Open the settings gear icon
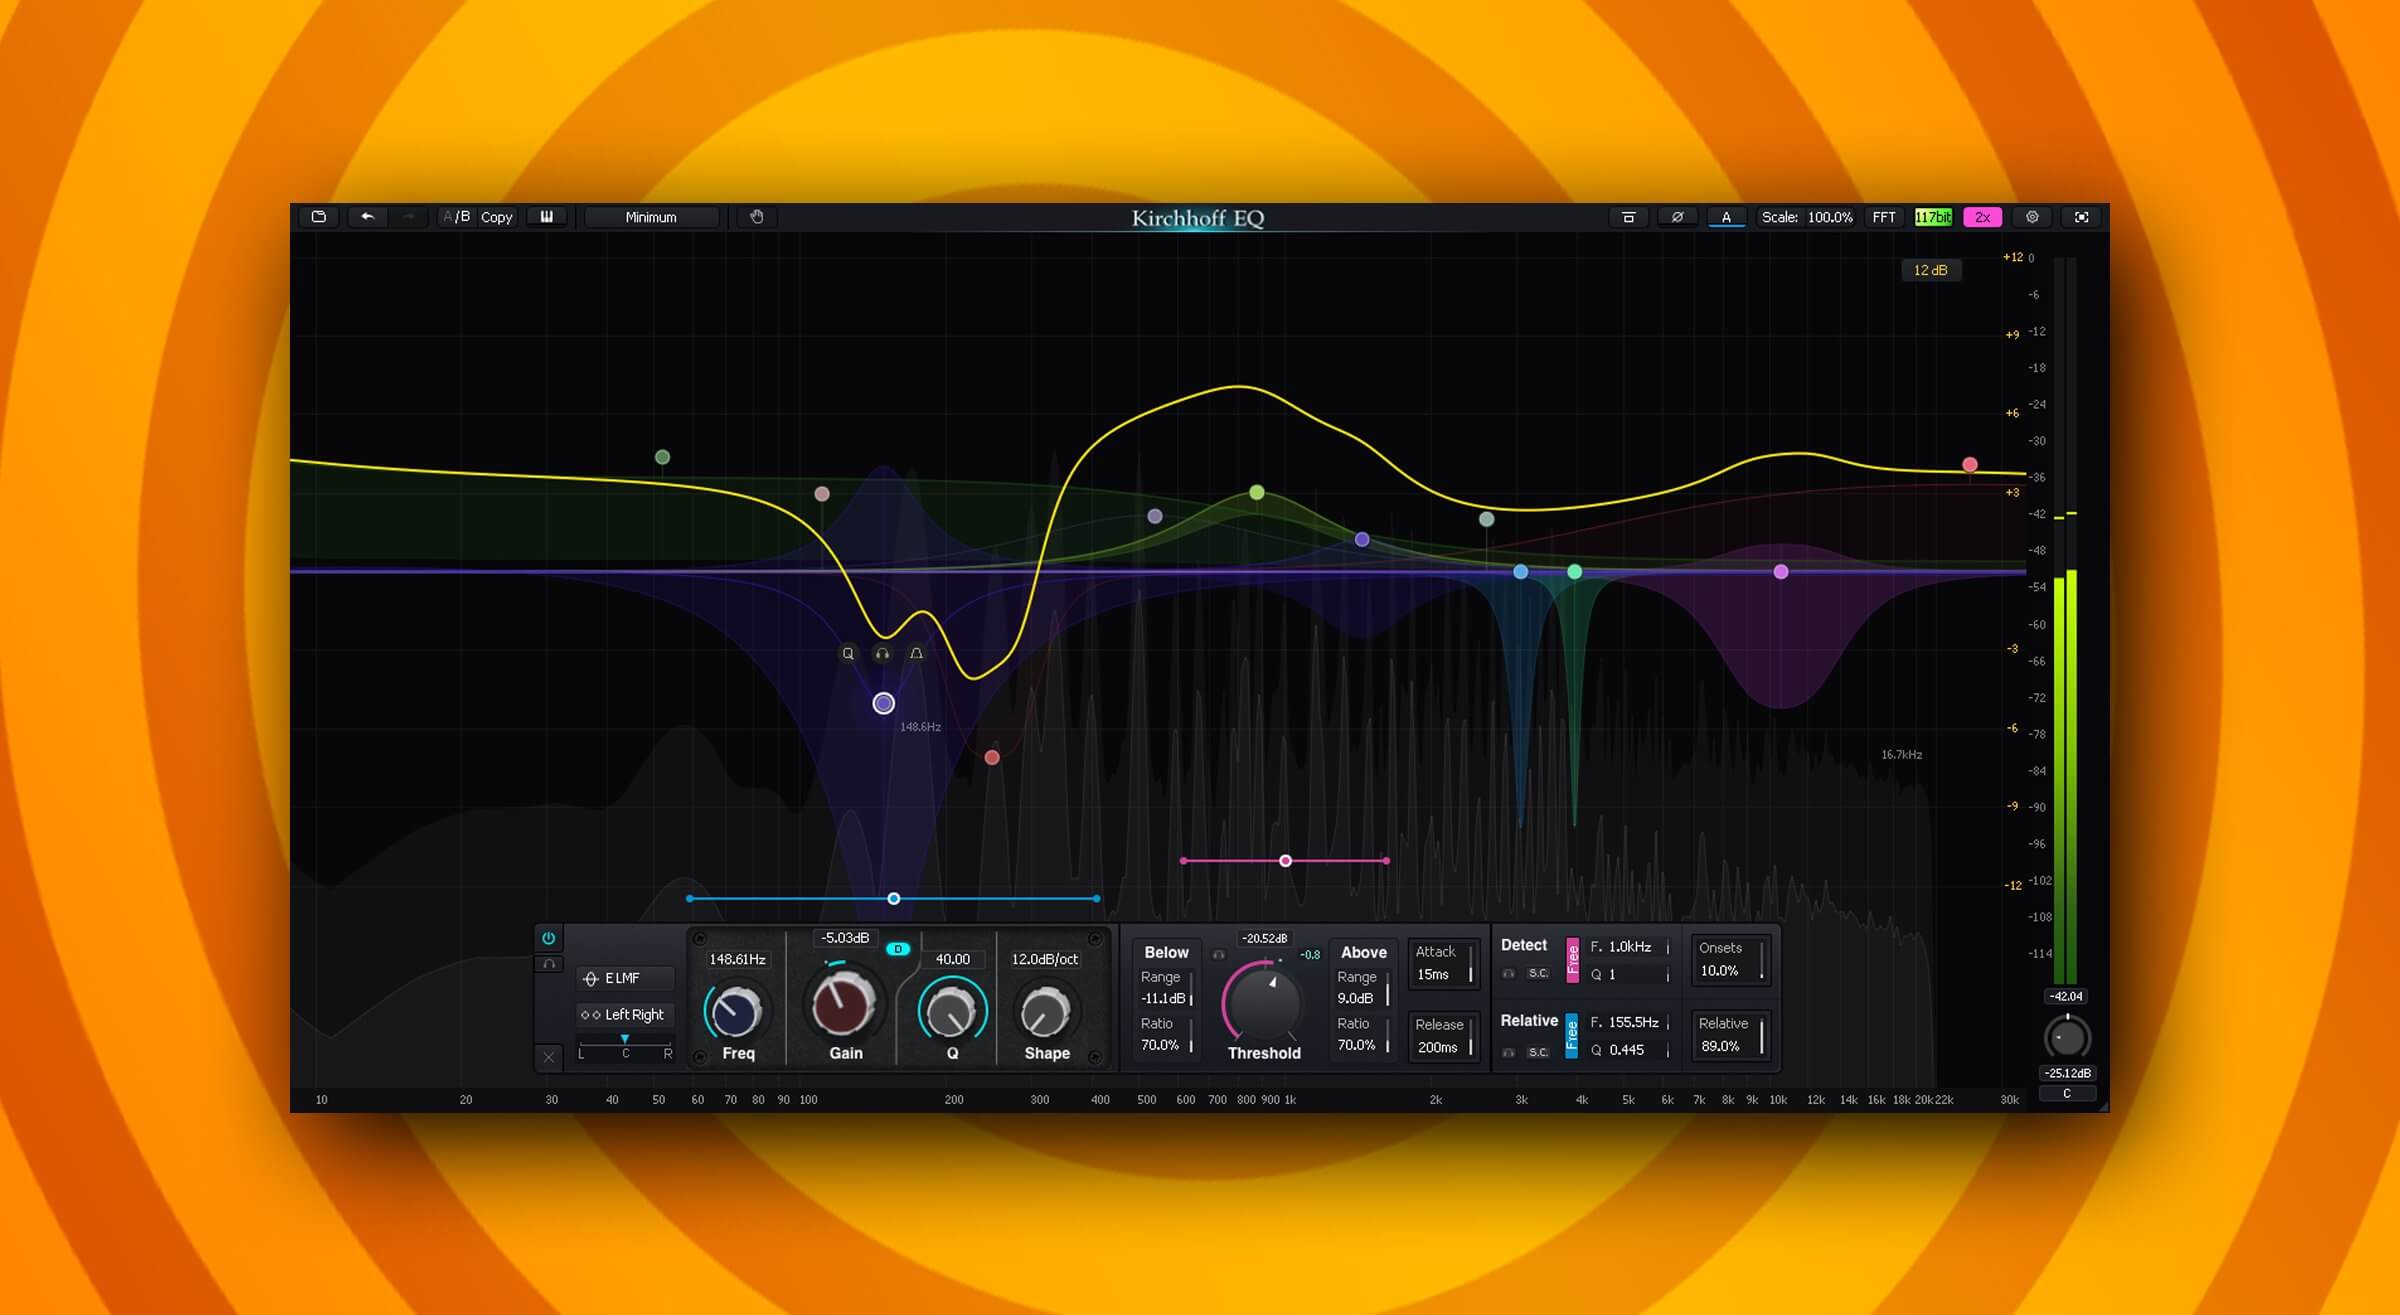This screenshot has height=1315, width=2400. pyautogui.click(x=2032, y=217)
